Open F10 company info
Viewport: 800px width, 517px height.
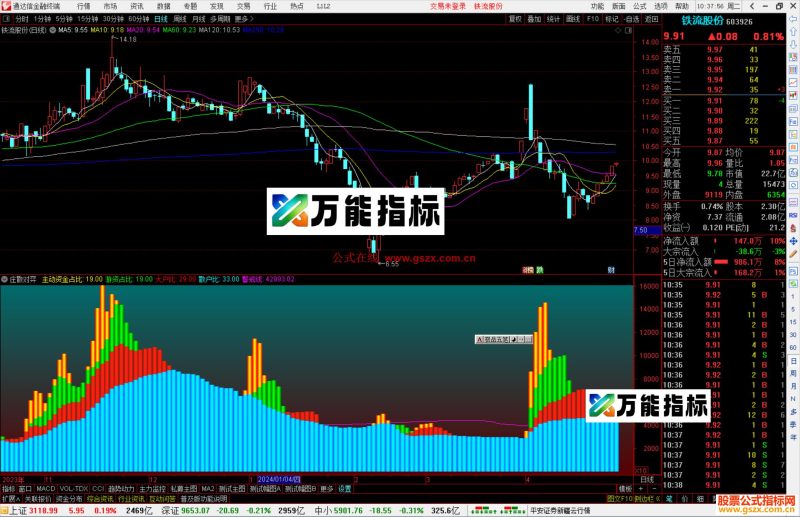click(x=593, y=19)
